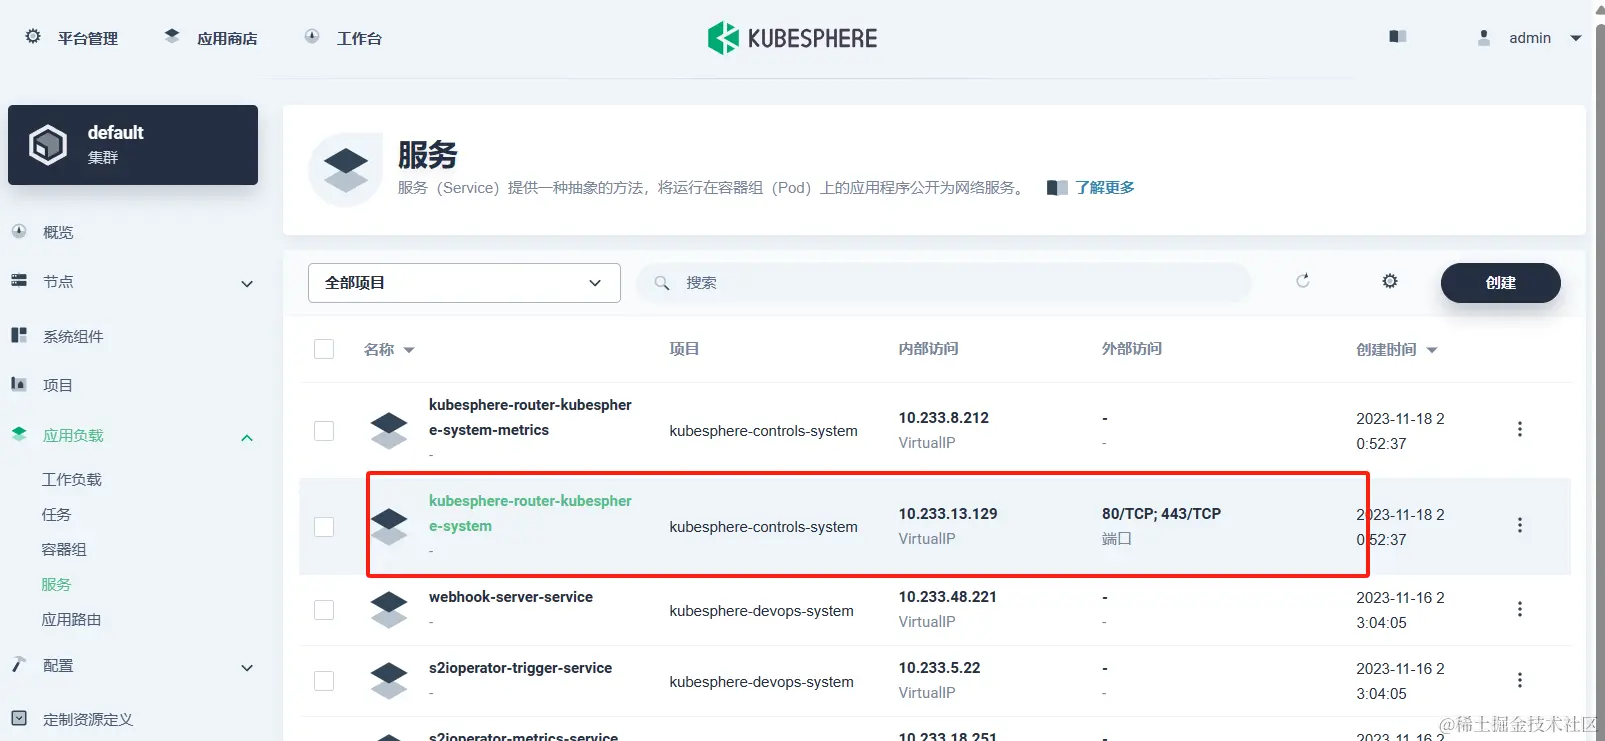Click service icon of webhook-server-service
This screenshot has width=1605, height=741.
[389, 609]
